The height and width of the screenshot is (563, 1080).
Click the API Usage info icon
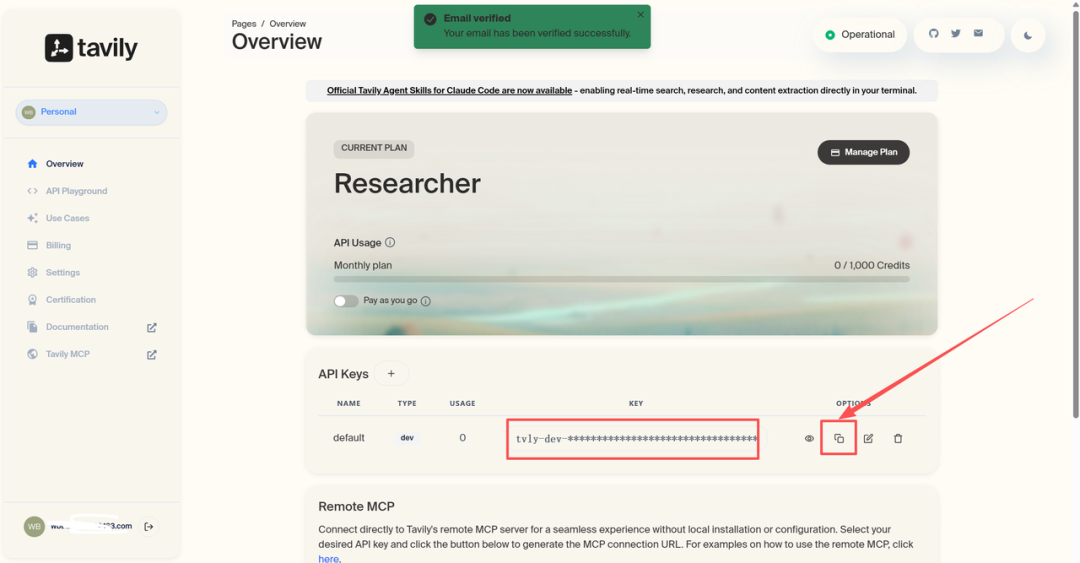pos(390,243)
